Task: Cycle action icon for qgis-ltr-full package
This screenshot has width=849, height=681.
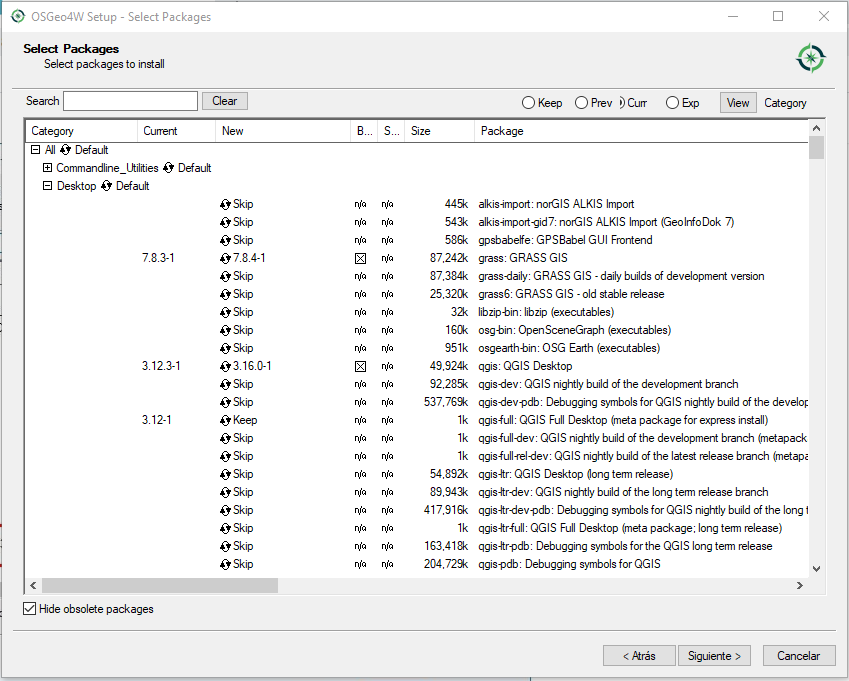Action: (x=225, y=528)
